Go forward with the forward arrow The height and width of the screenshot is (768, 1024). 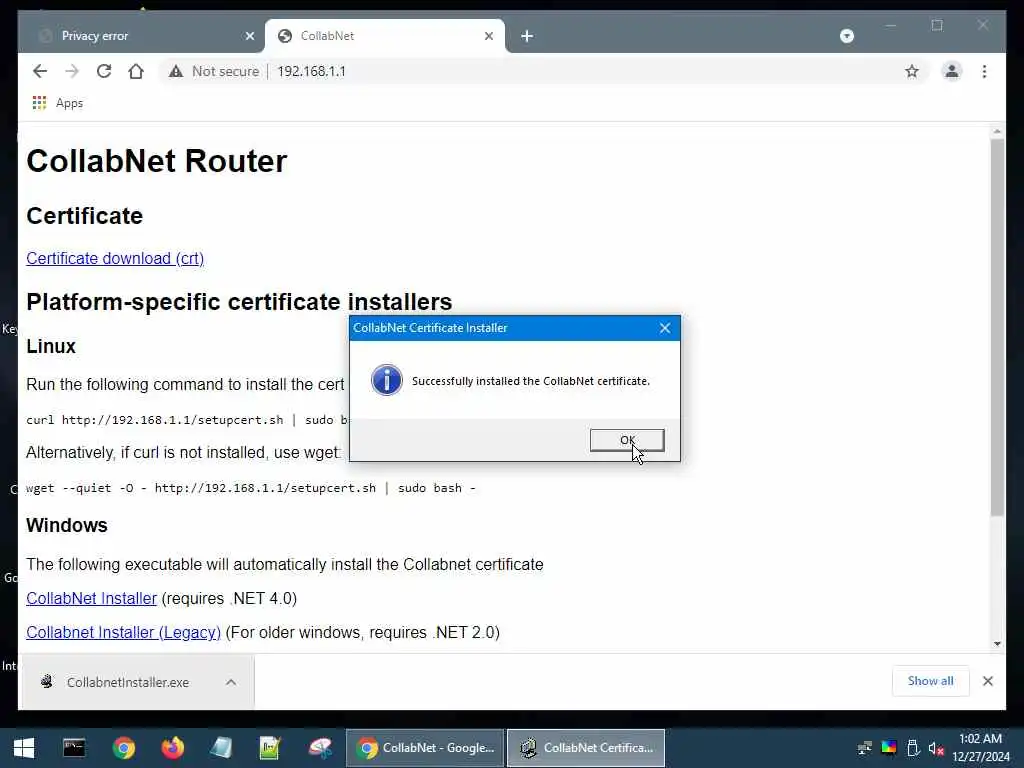[72, 71]
